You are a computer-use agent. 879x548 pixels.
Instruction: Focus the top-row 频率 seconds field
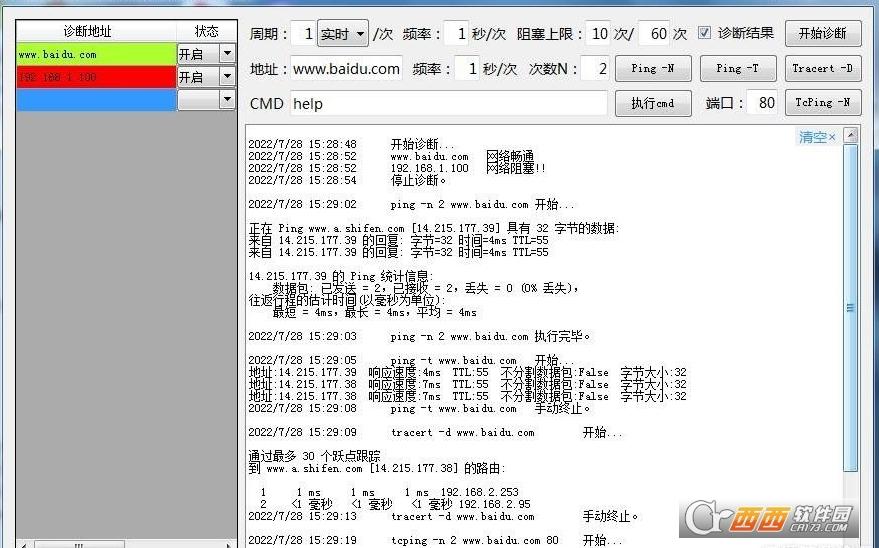456,34
